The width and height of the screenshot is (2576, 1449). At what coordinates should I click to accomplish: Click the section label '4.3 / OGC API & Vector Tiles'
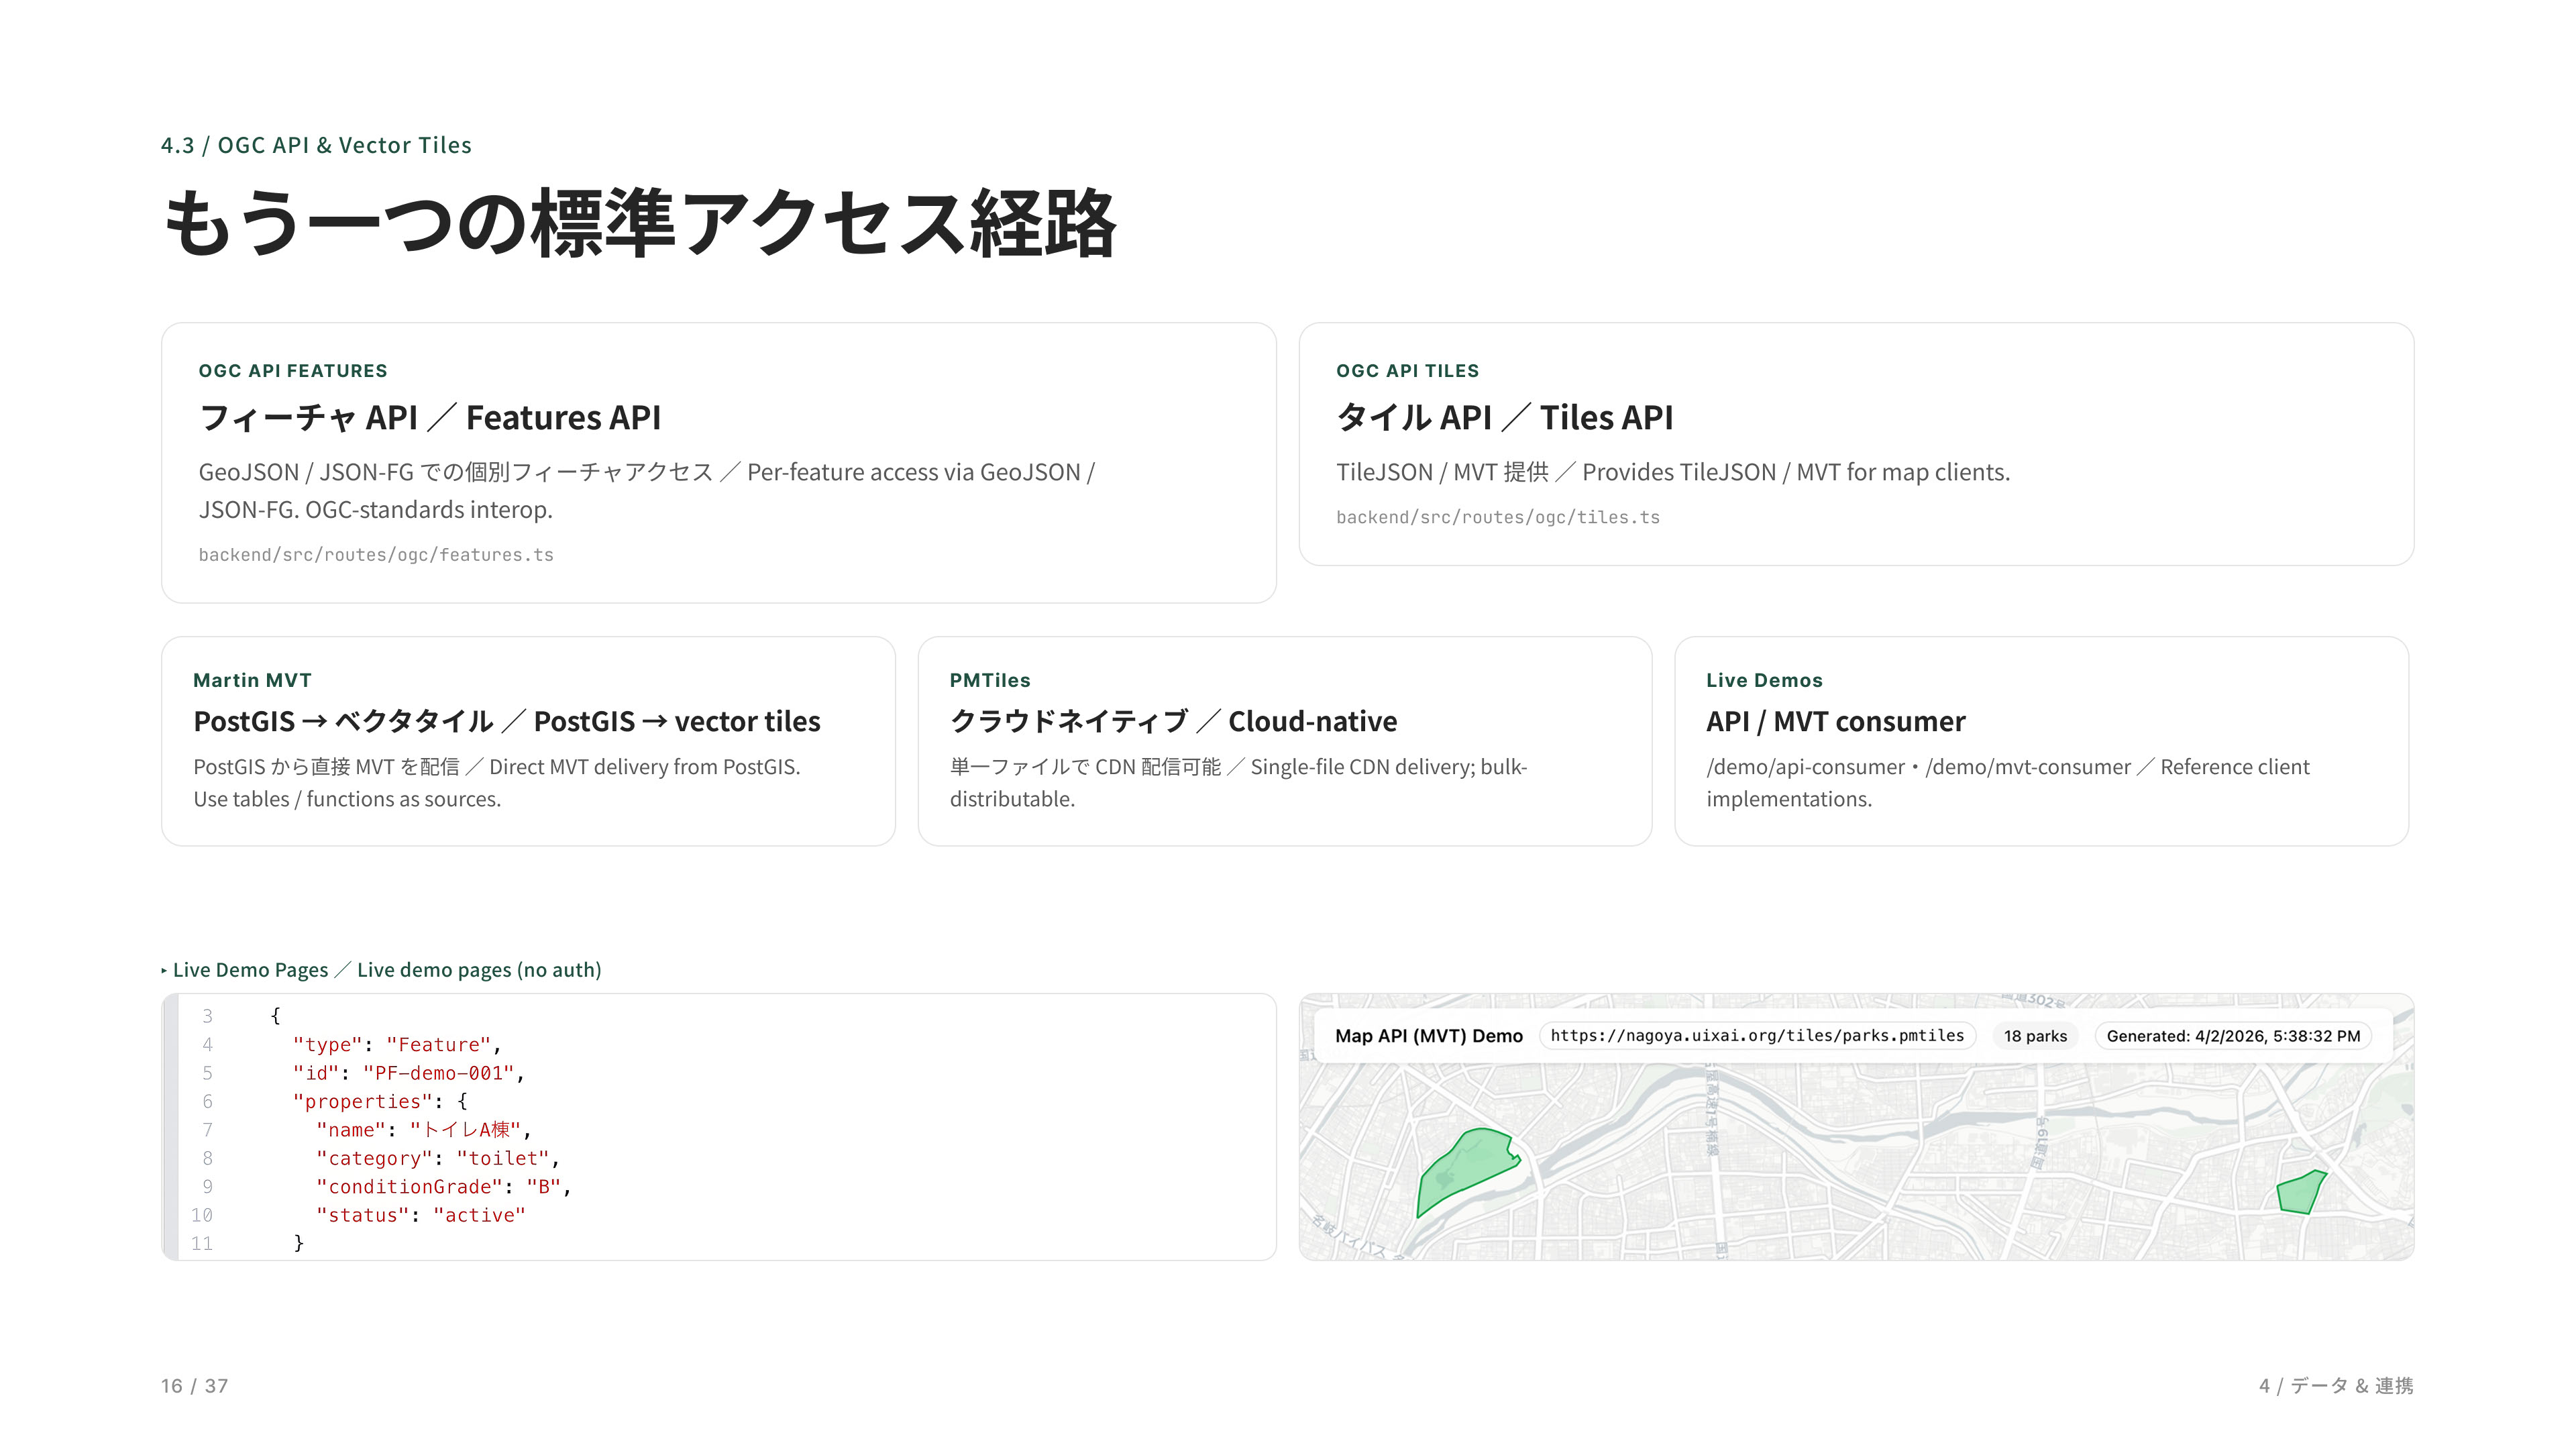tap(316, 145)
